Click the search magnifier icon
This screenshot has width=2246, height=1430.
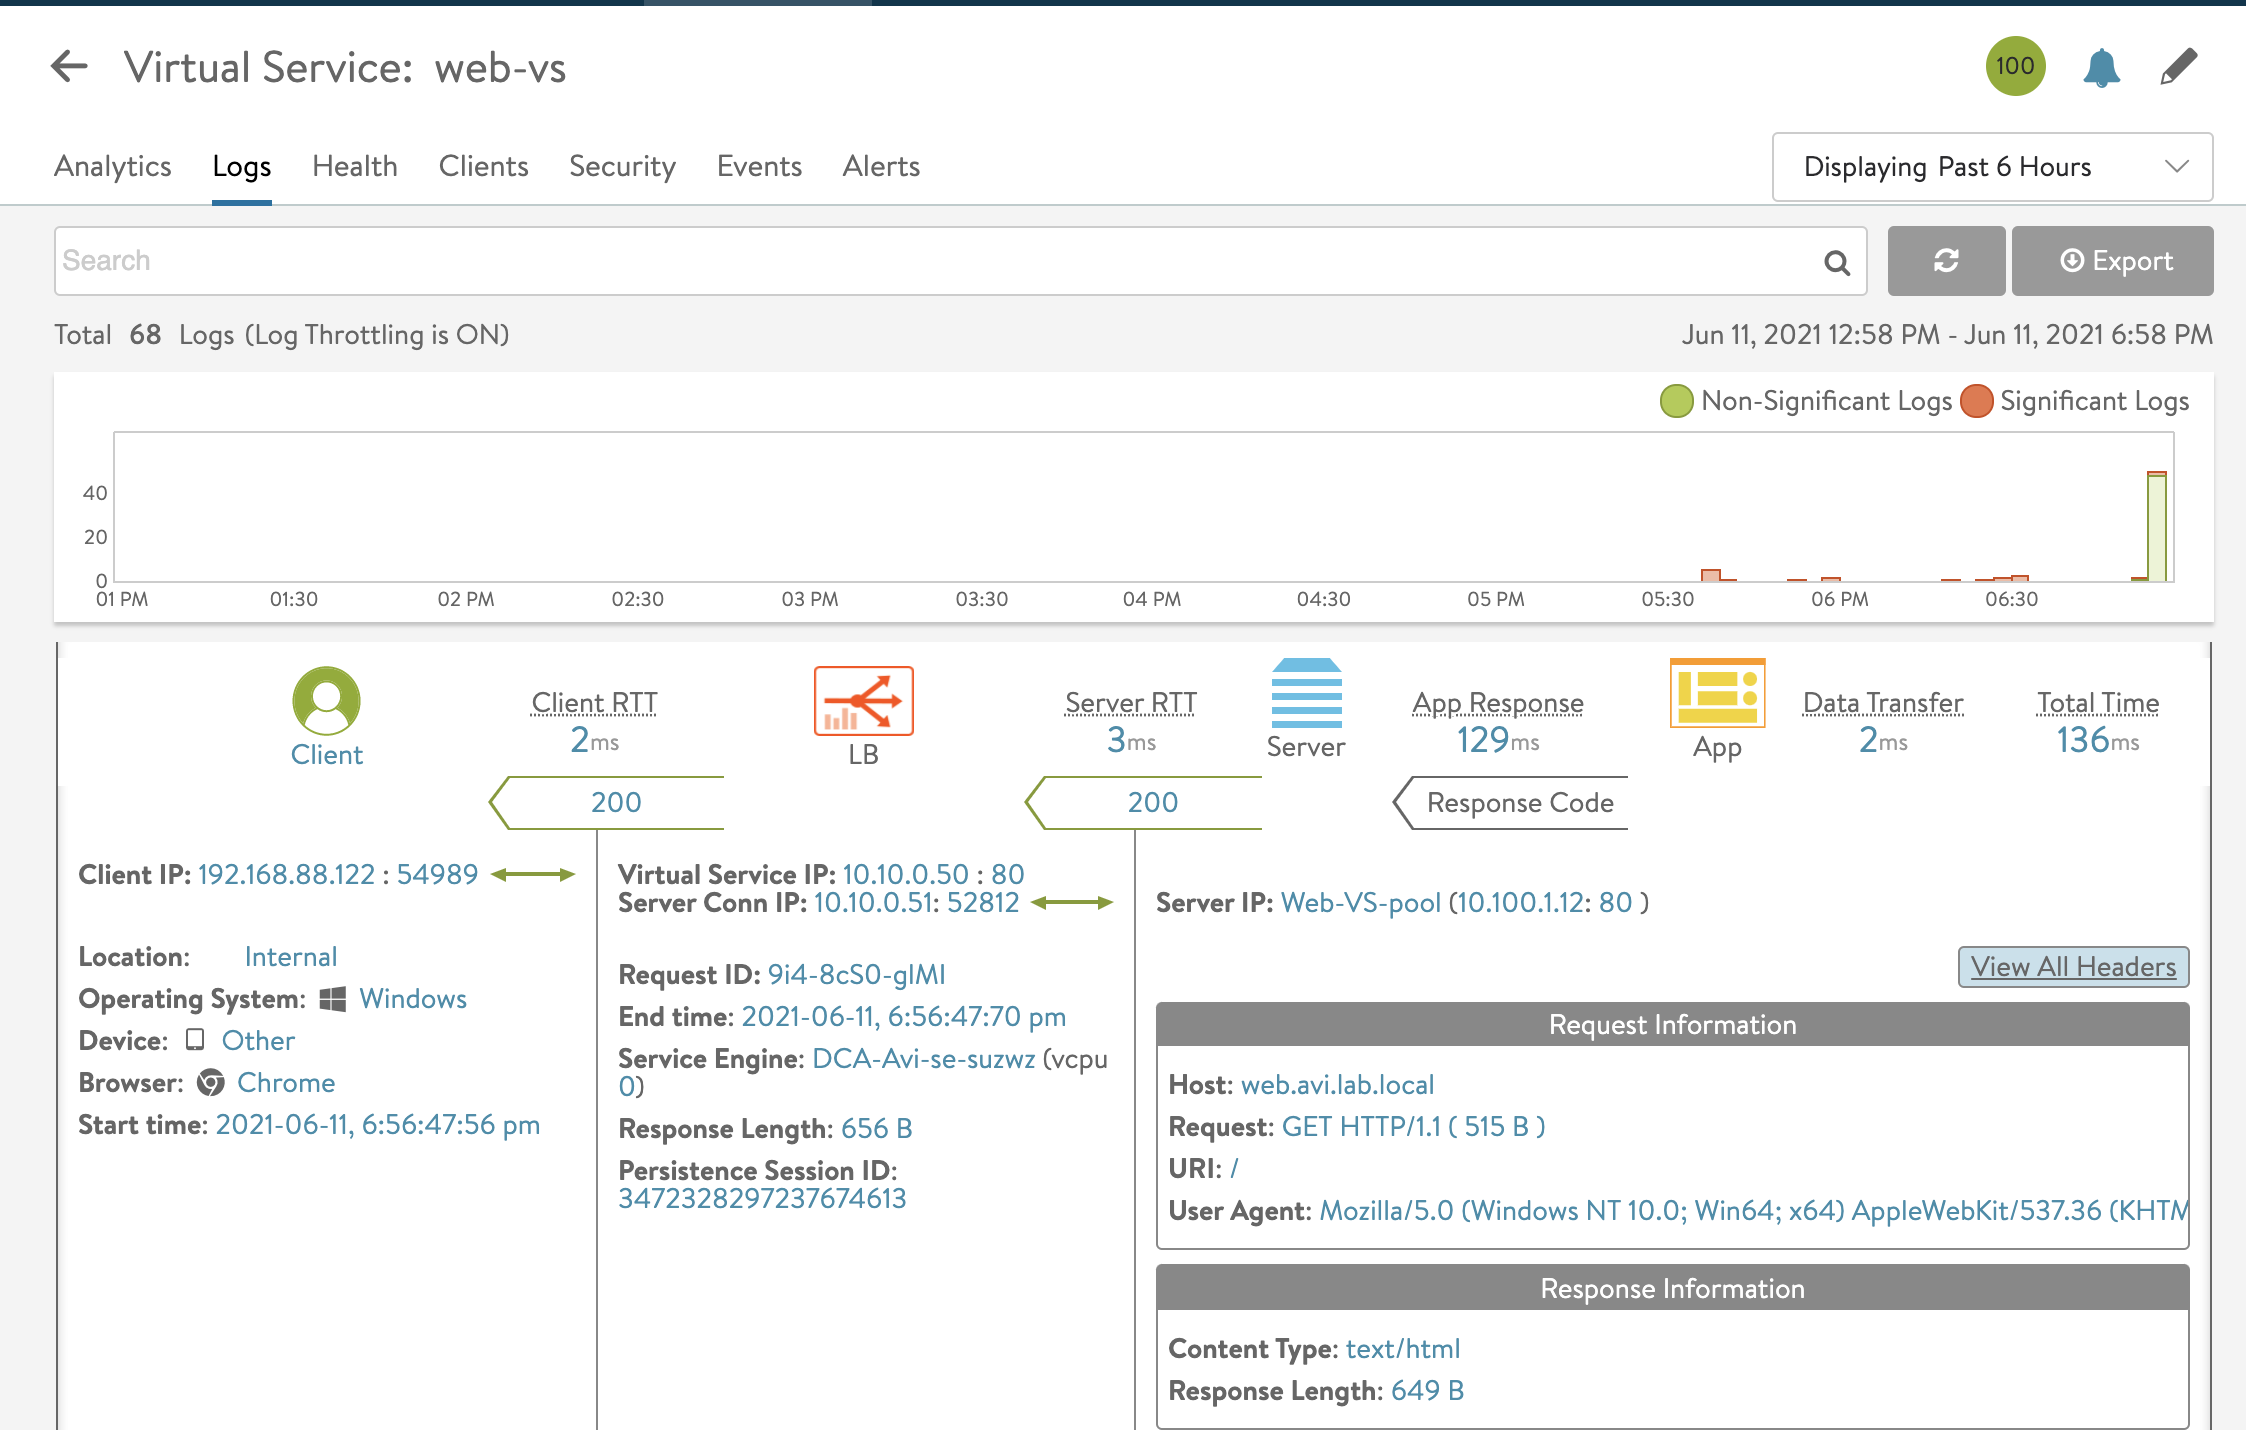tap(1837, 262)
